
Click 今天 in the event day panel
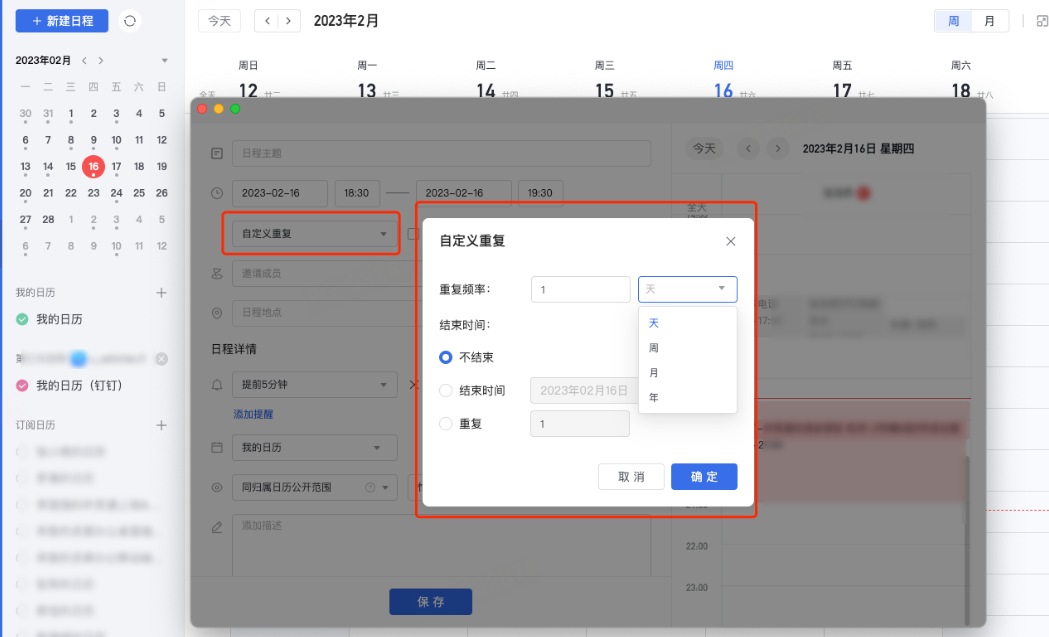704,149
